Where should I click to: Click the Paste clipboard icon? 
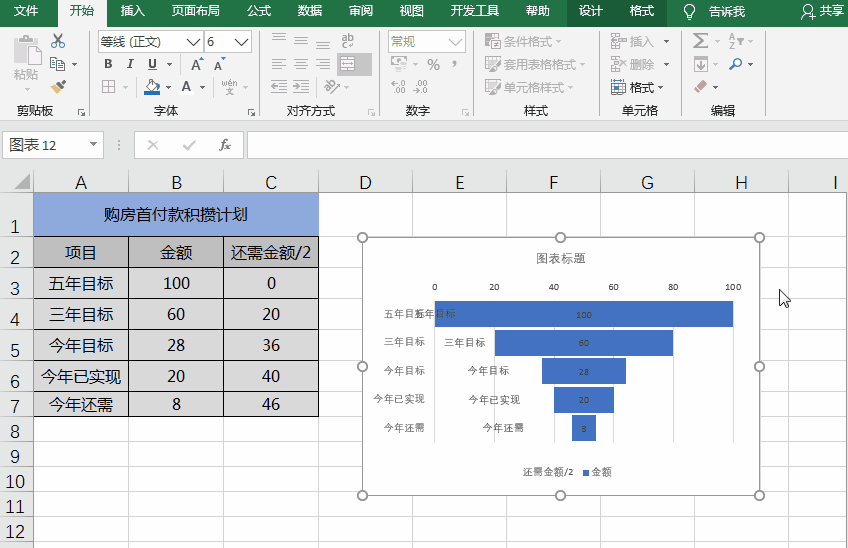(26, 52)
